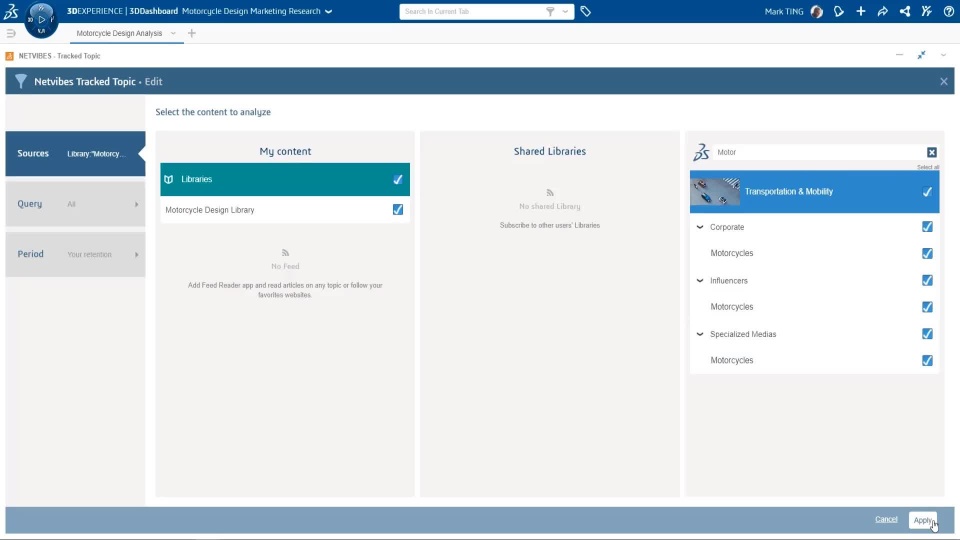Image resolution: width=960 pixels, height=540 pixels.
Task: Uncheck Motorcycles under Specialized Medias
Action: [927, 361]
